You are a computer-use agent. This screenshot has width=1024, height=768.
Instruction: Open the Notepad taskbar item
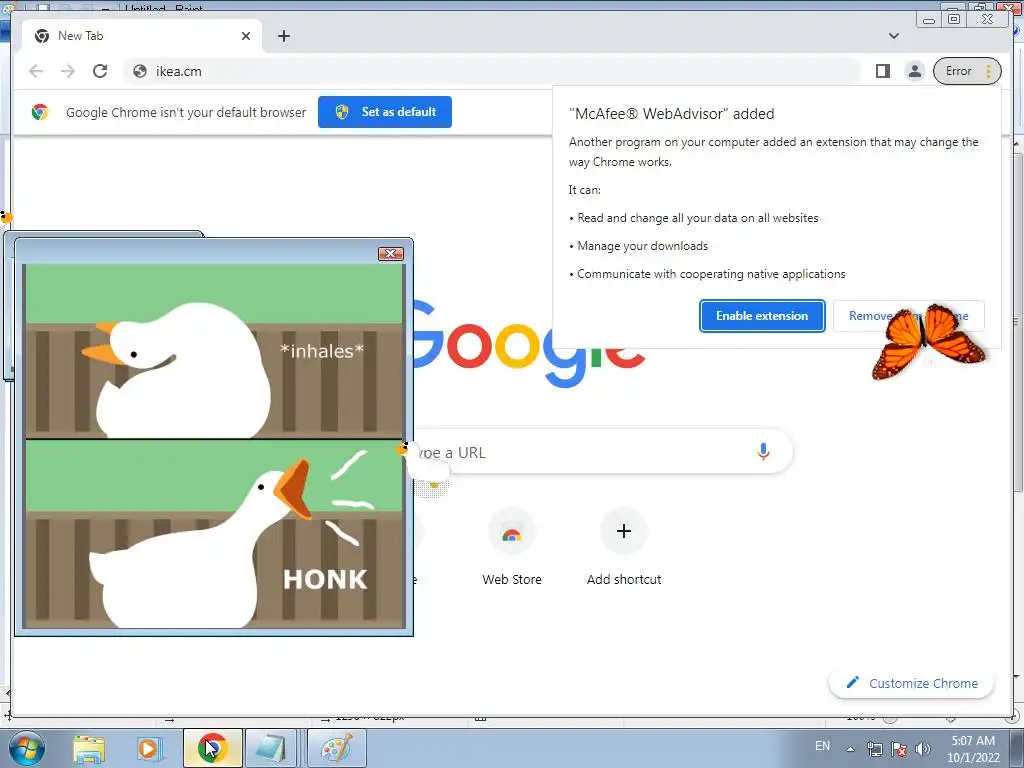tap(270, 748)
